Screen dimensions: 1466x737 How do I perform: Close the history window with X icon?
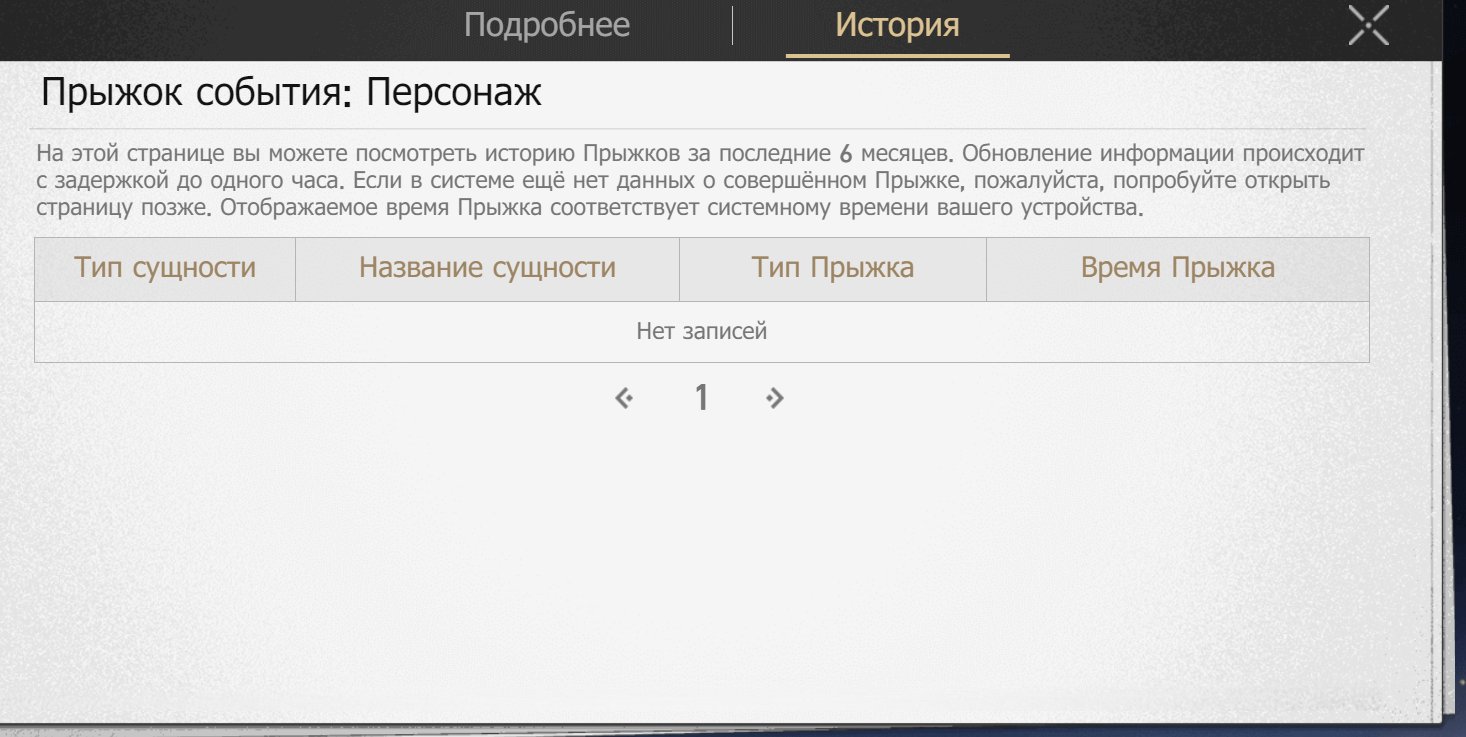pos(1368,25)
